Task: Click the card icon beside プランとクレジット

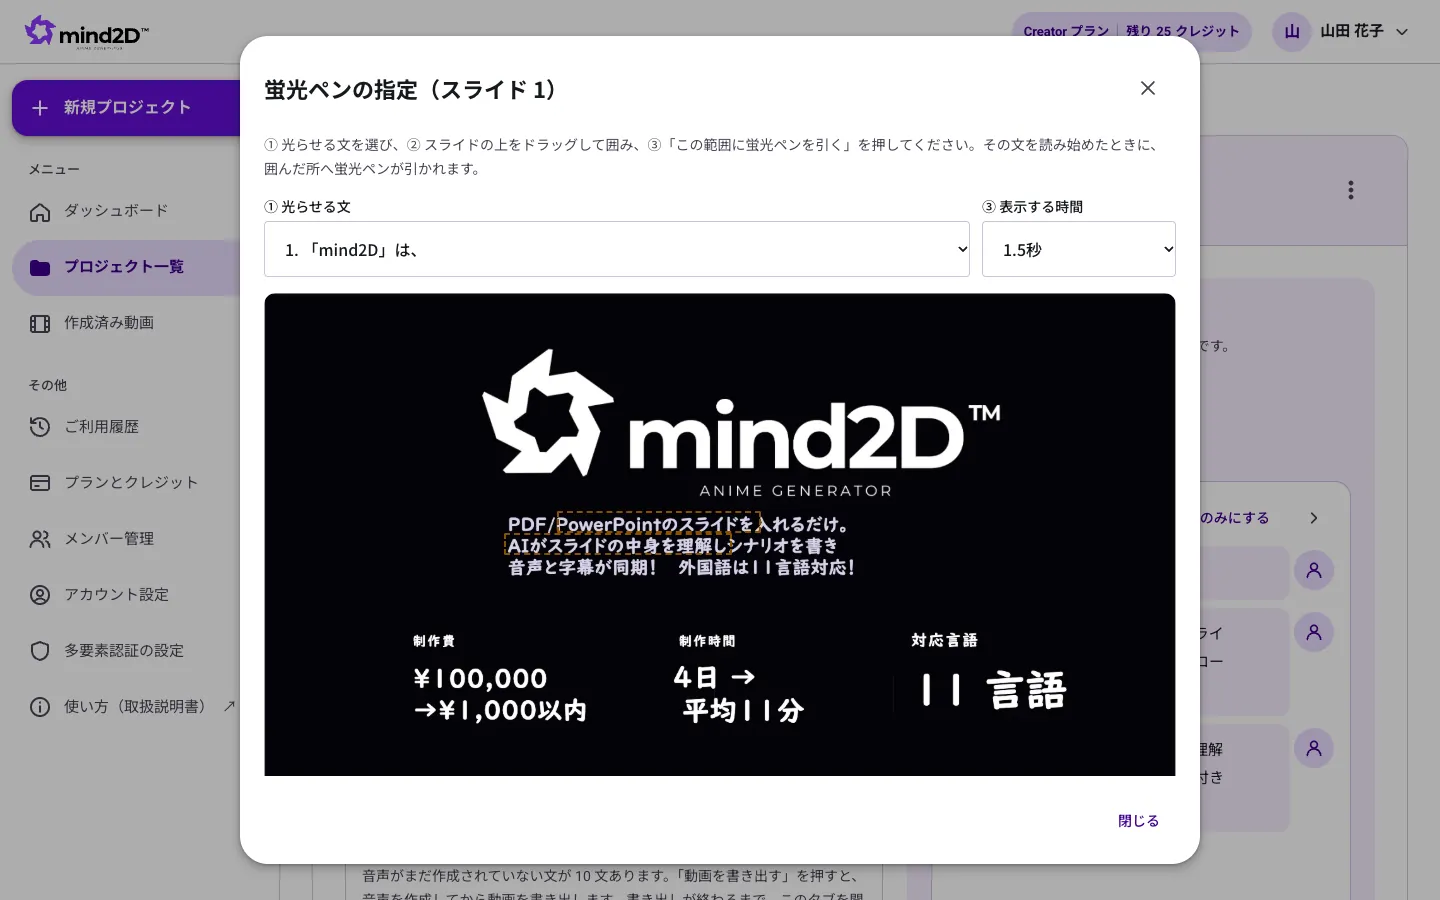Action: click(40, 483)
